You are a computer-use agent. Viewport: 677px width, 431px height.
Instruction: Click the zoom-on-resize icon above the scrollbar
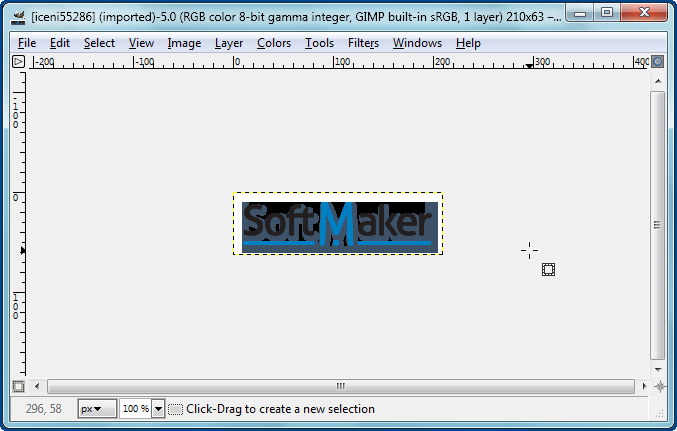pos(658,62)
